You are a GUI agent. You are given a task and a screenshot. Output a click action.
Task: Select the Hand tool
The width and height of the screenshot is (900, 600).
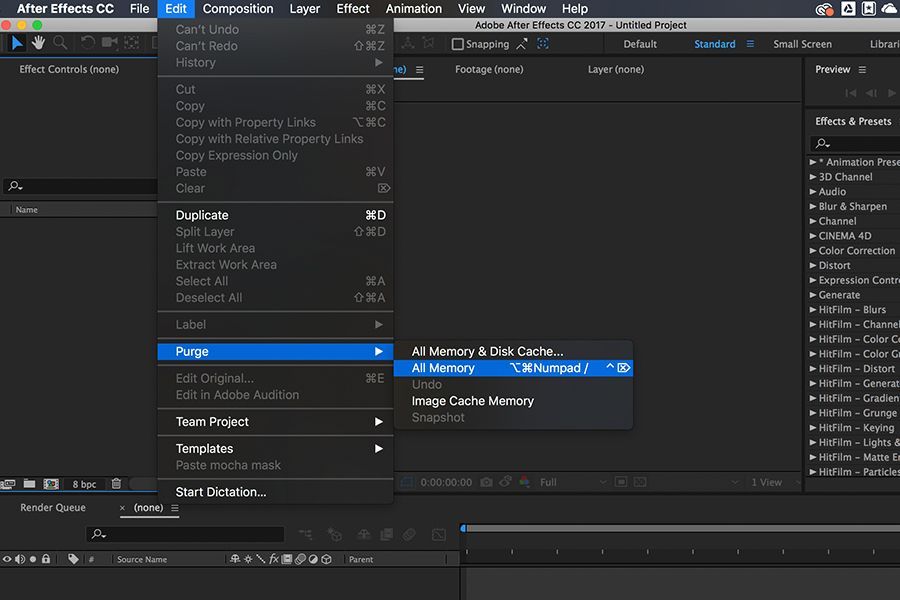coord(38,43)
